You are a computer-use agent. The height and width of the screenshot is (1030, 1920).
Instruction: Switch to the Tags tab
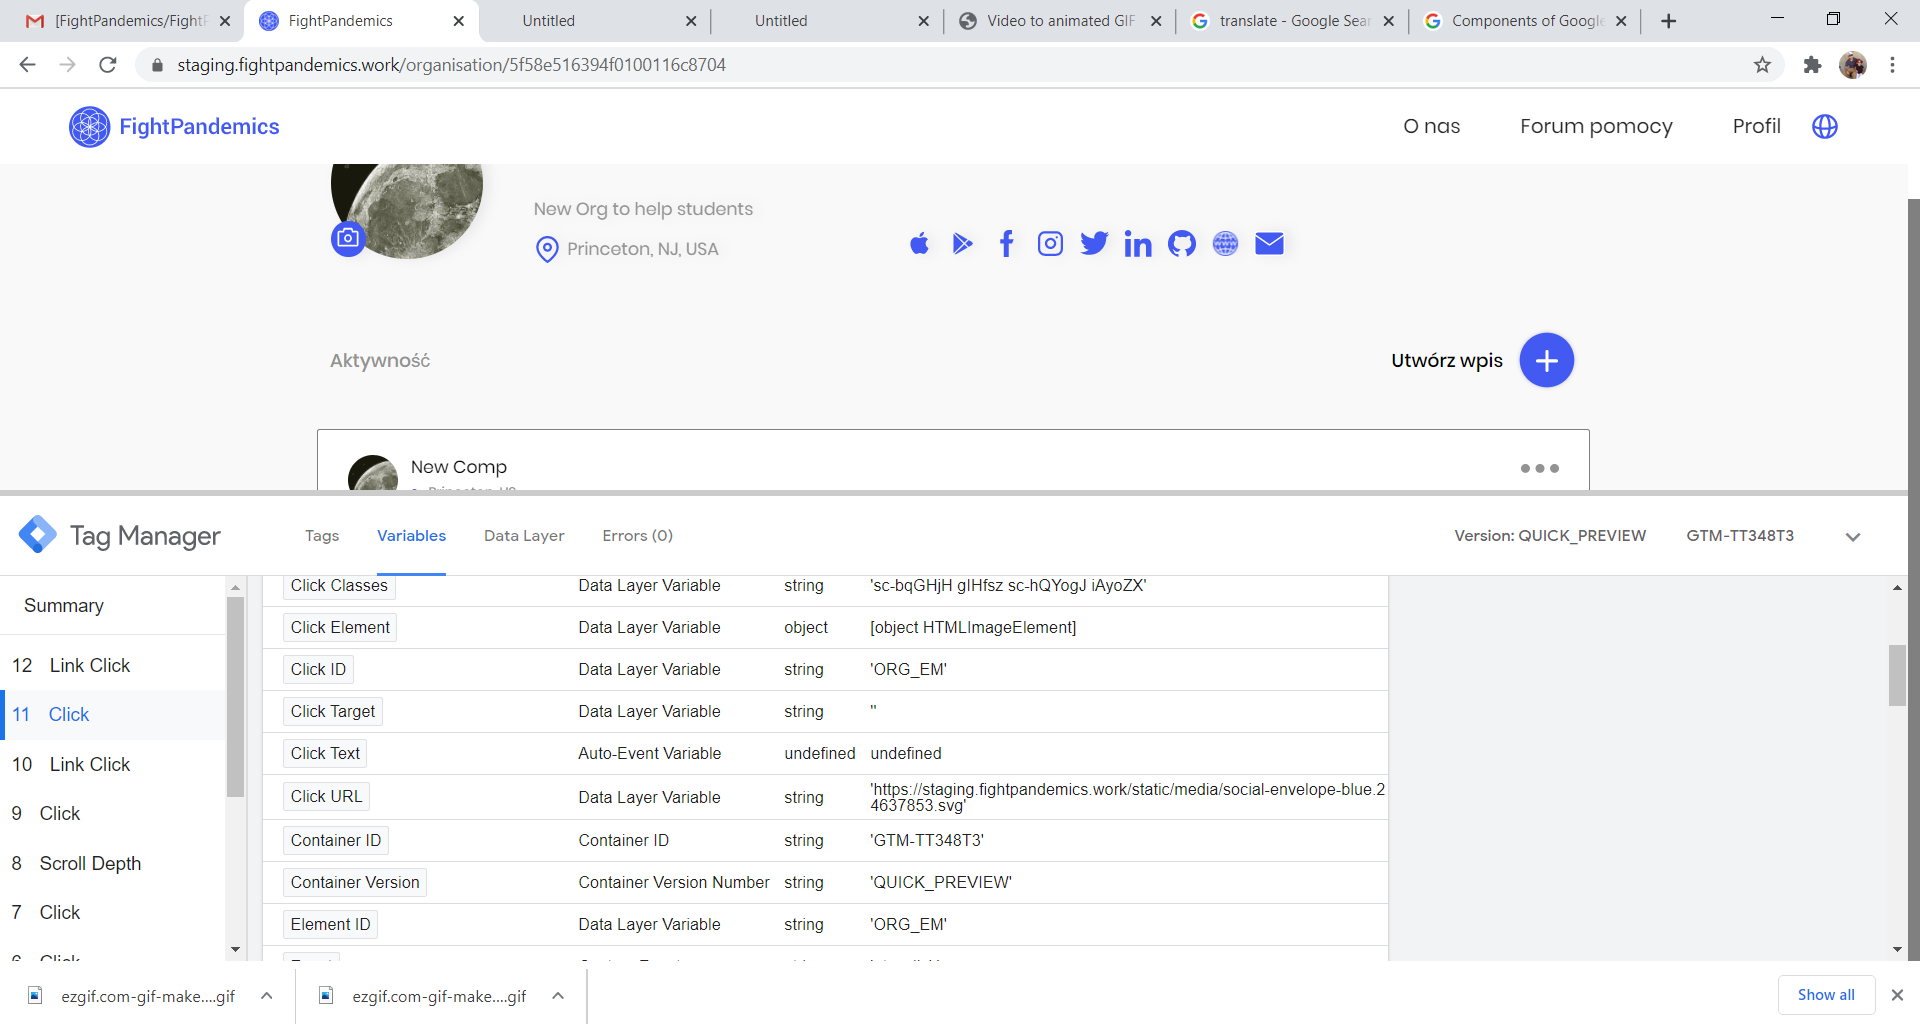[322, 536]
